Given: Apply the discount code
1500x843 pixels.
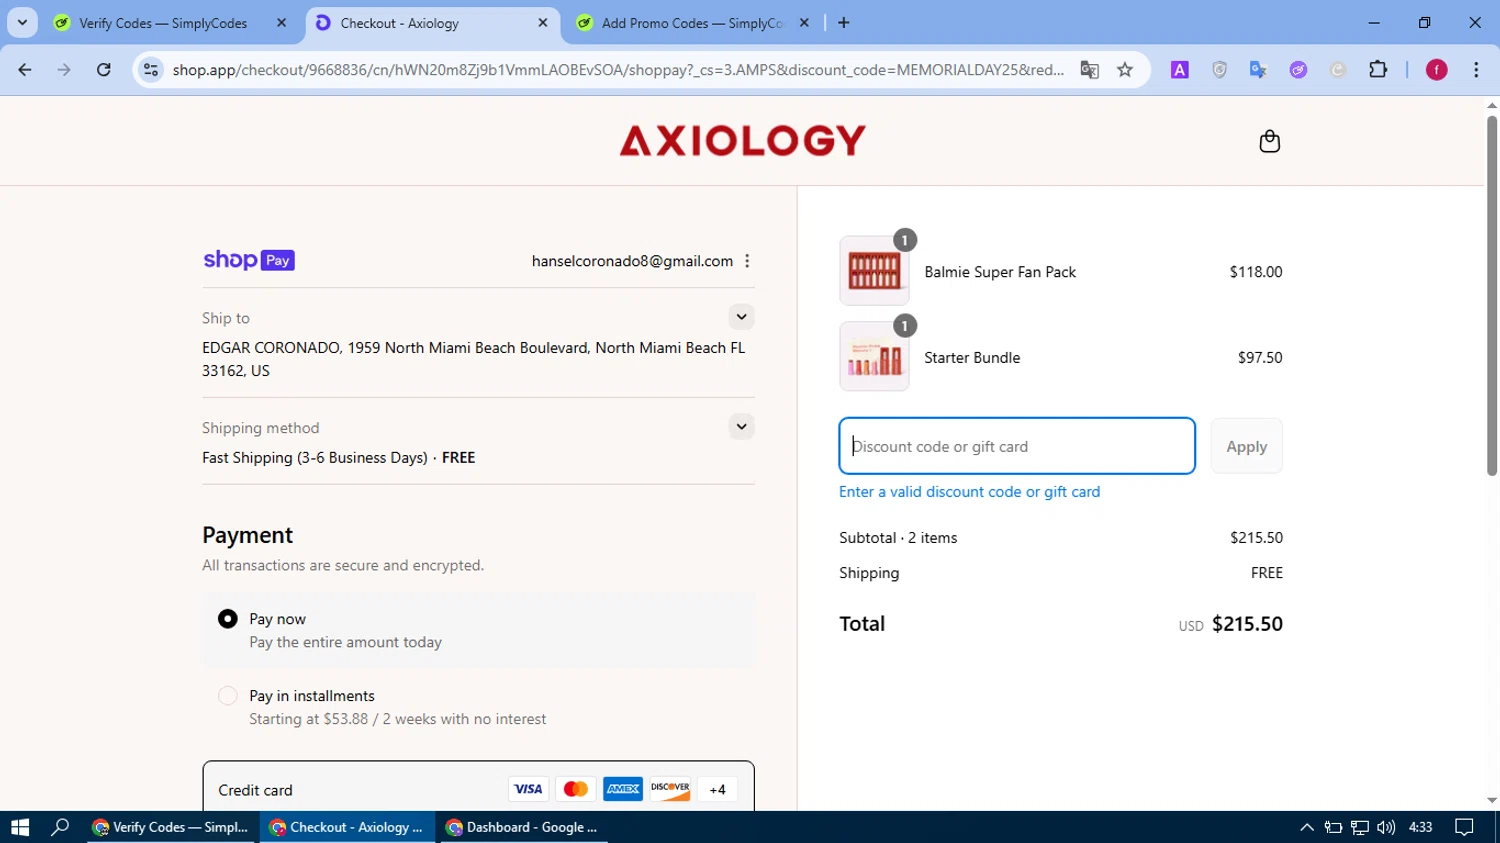Looking at the screenshot, I should (x=1246, y=446).
